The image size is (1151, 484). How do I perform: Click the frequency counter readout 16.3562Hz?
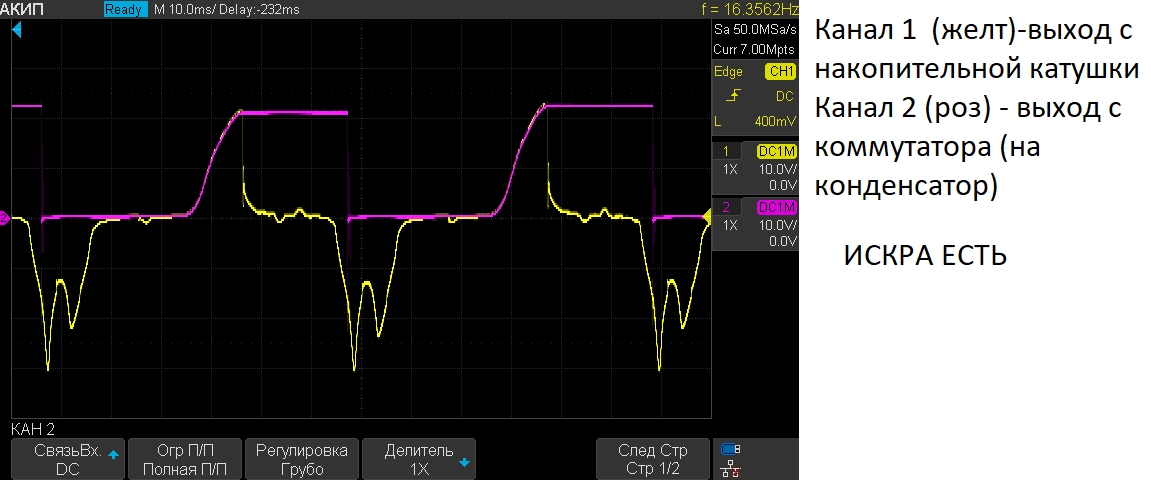[x=750, y=9]
